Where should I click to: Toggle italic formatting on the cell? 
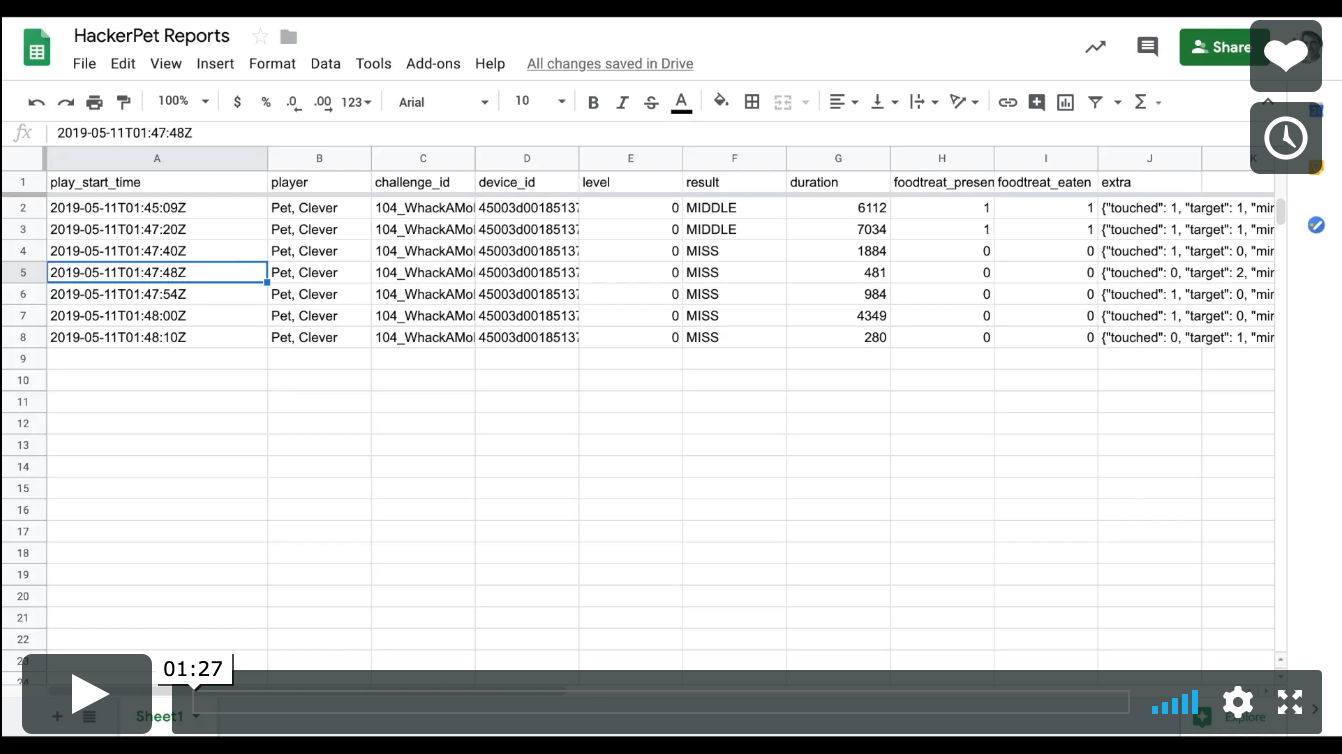coord(622,101)
